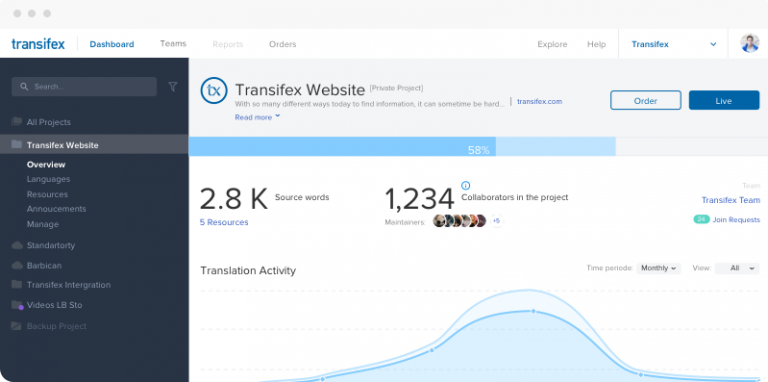This screenshot has width=768, height=382.
Task: Open the Transifex organization dropdown
Action: [x=673, y=44]
